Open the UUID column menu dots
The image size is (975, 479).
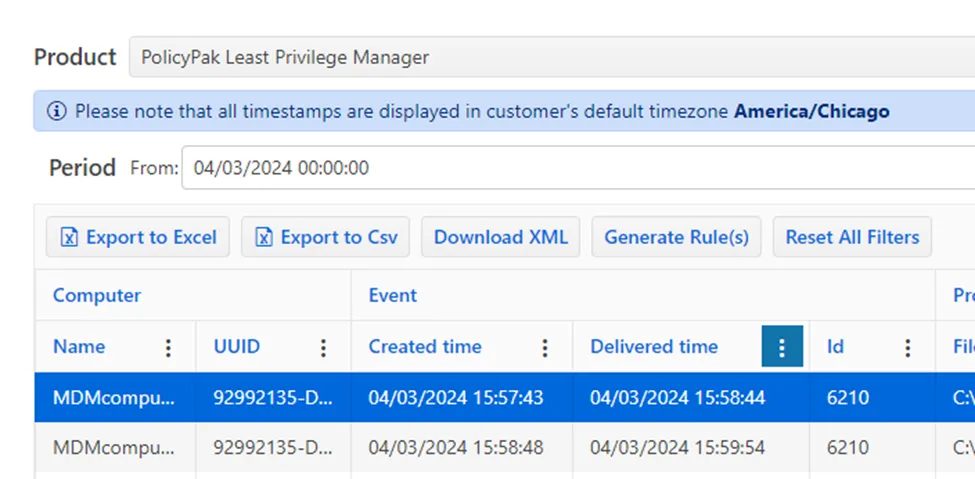[x=323, y=347]
